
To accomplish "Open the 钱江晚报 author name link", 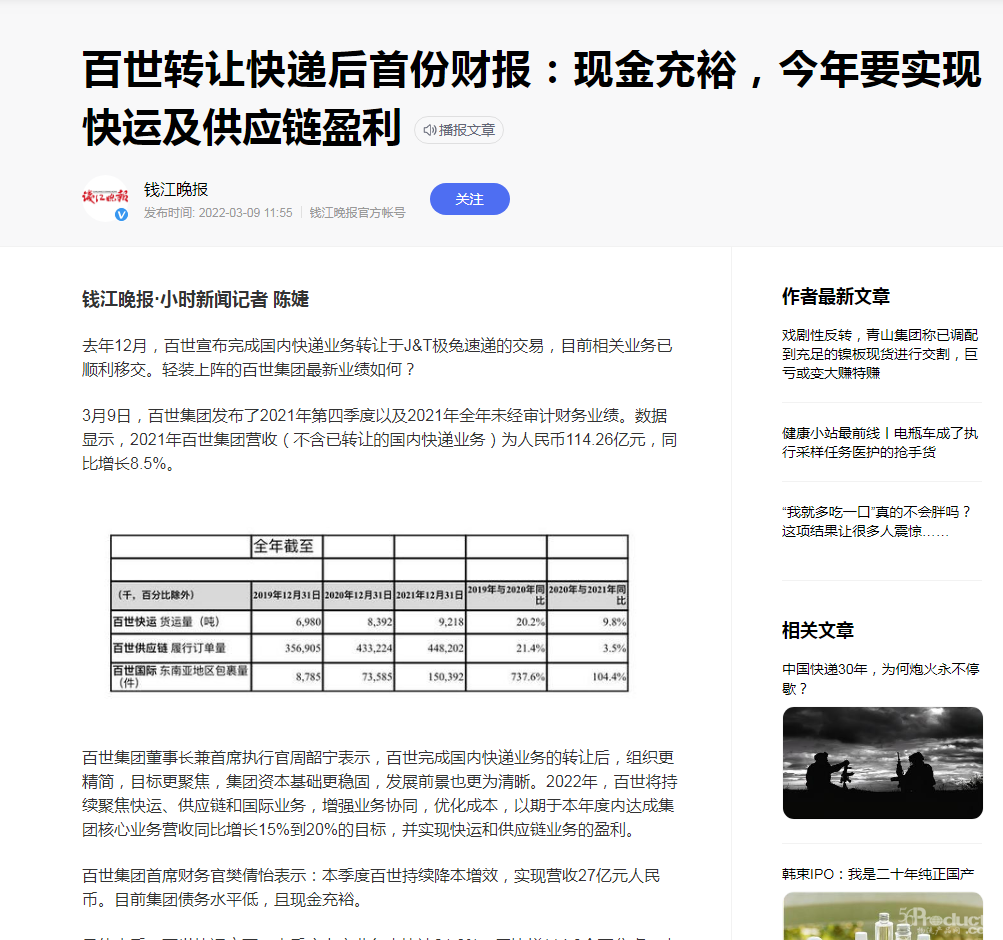I will (x=176, y=189).
